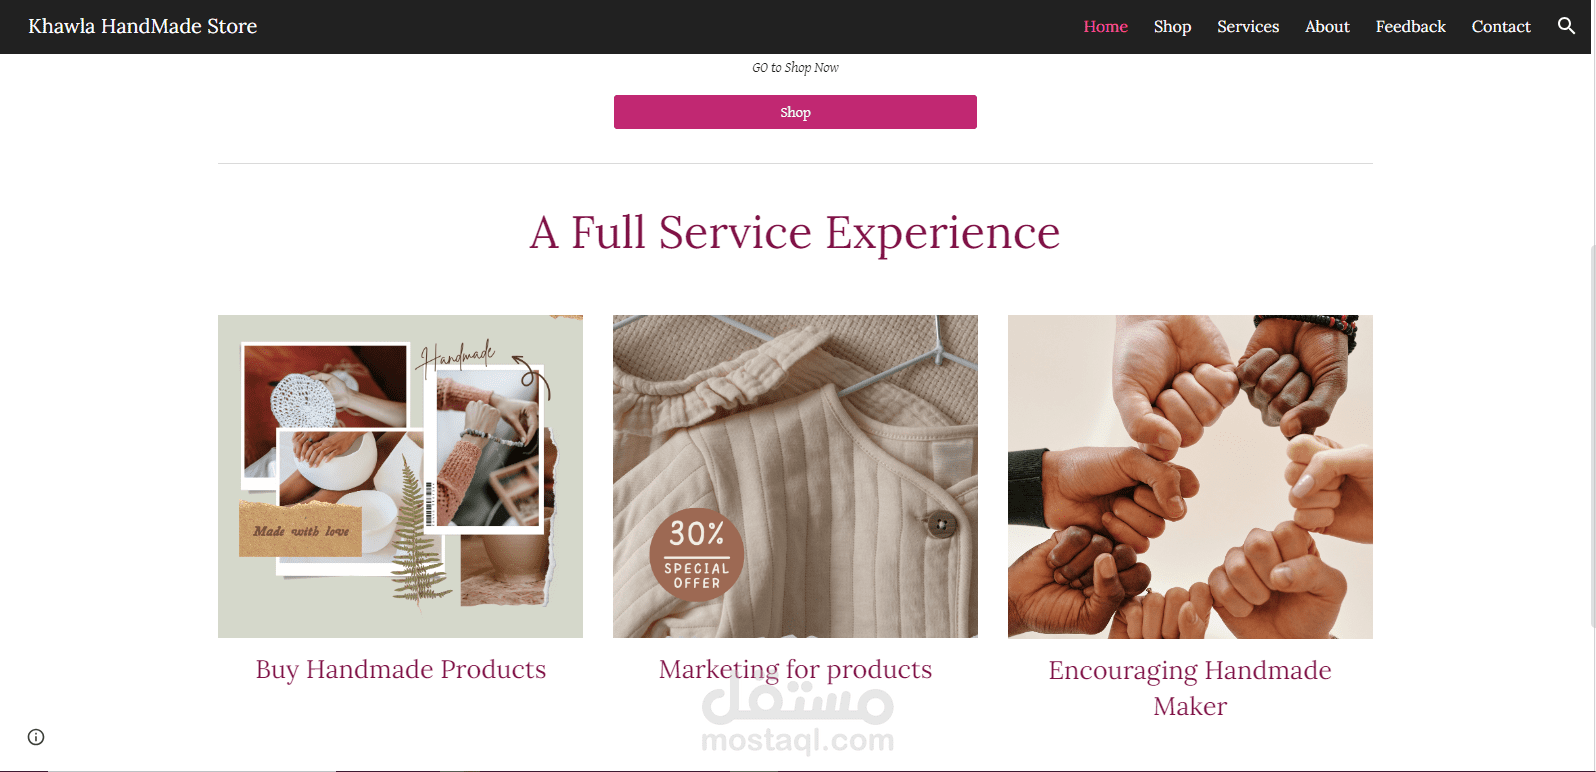Open the site search magnifier icon
This screenshot has width=1596, height=772.
[x=1566, y=26]
